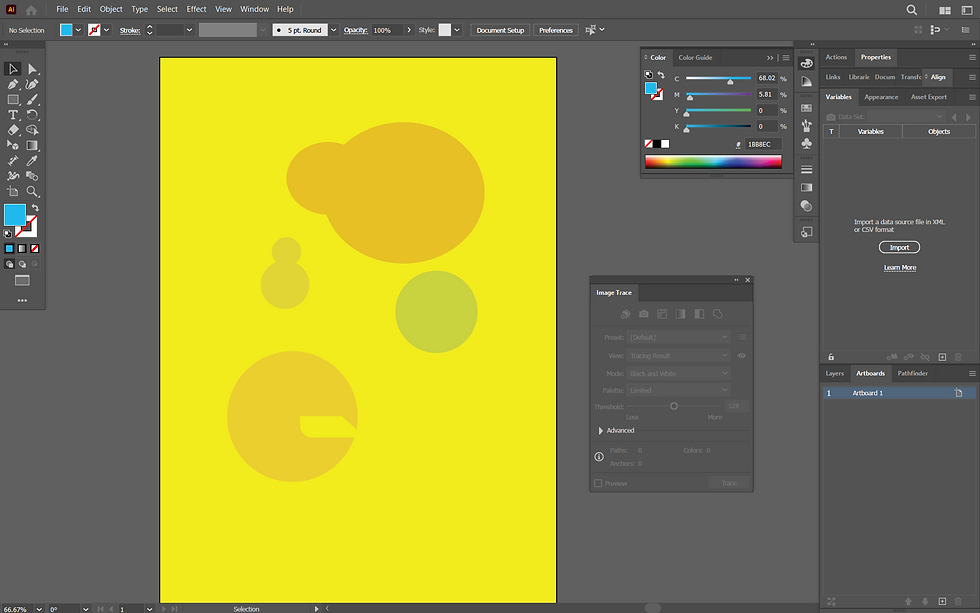Open the stroke color dropdown in control bar
Image resolution: width=980 pixels, height=613 pixels.
point(107,30)
